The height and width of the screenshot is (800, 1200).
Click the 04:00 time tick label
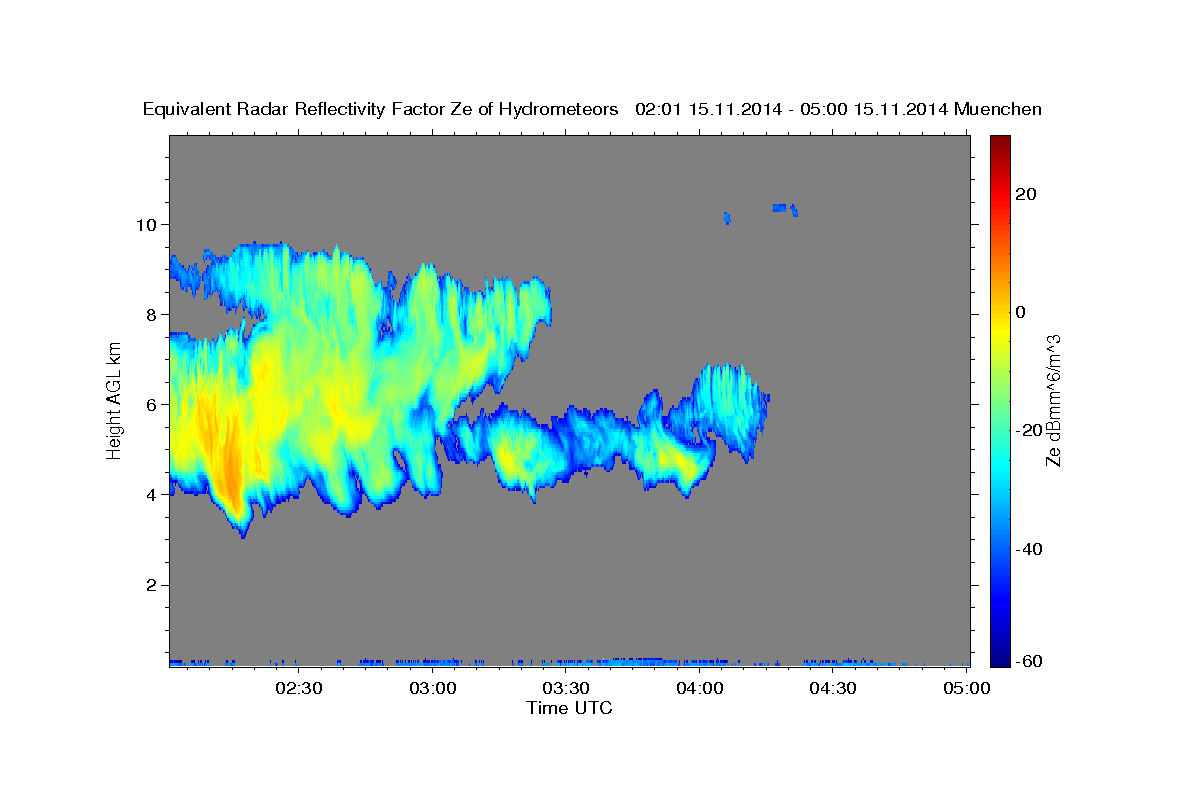click(x=699, y=688)
